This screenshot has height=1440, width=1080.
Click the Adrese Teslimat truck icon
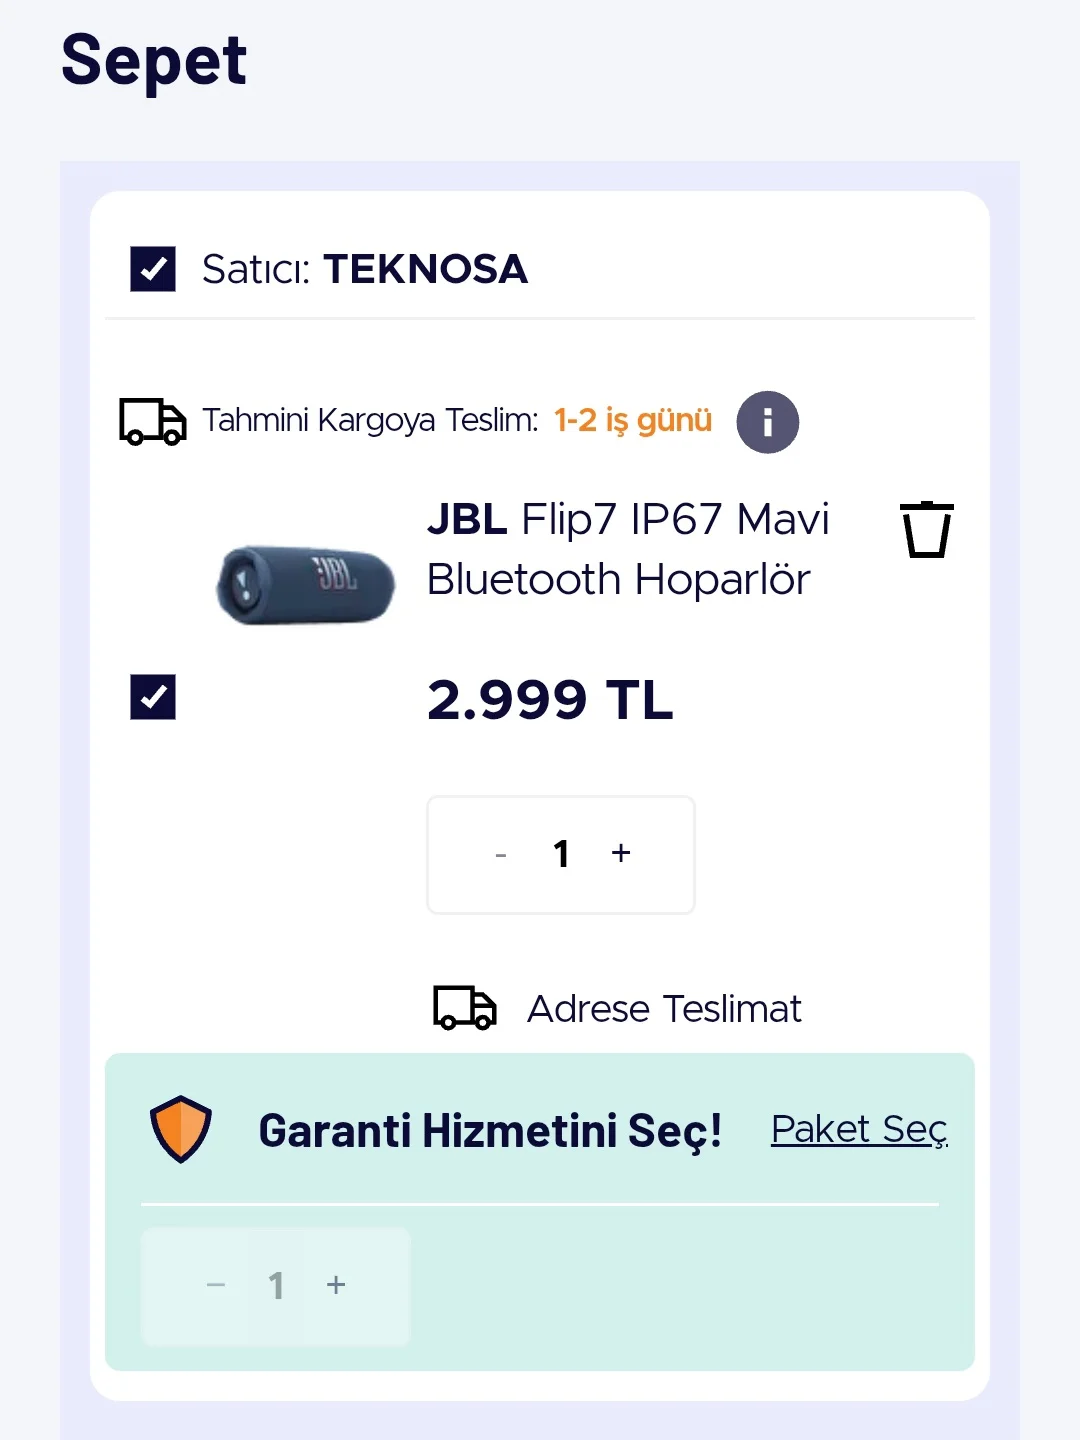click(465, 1008)
